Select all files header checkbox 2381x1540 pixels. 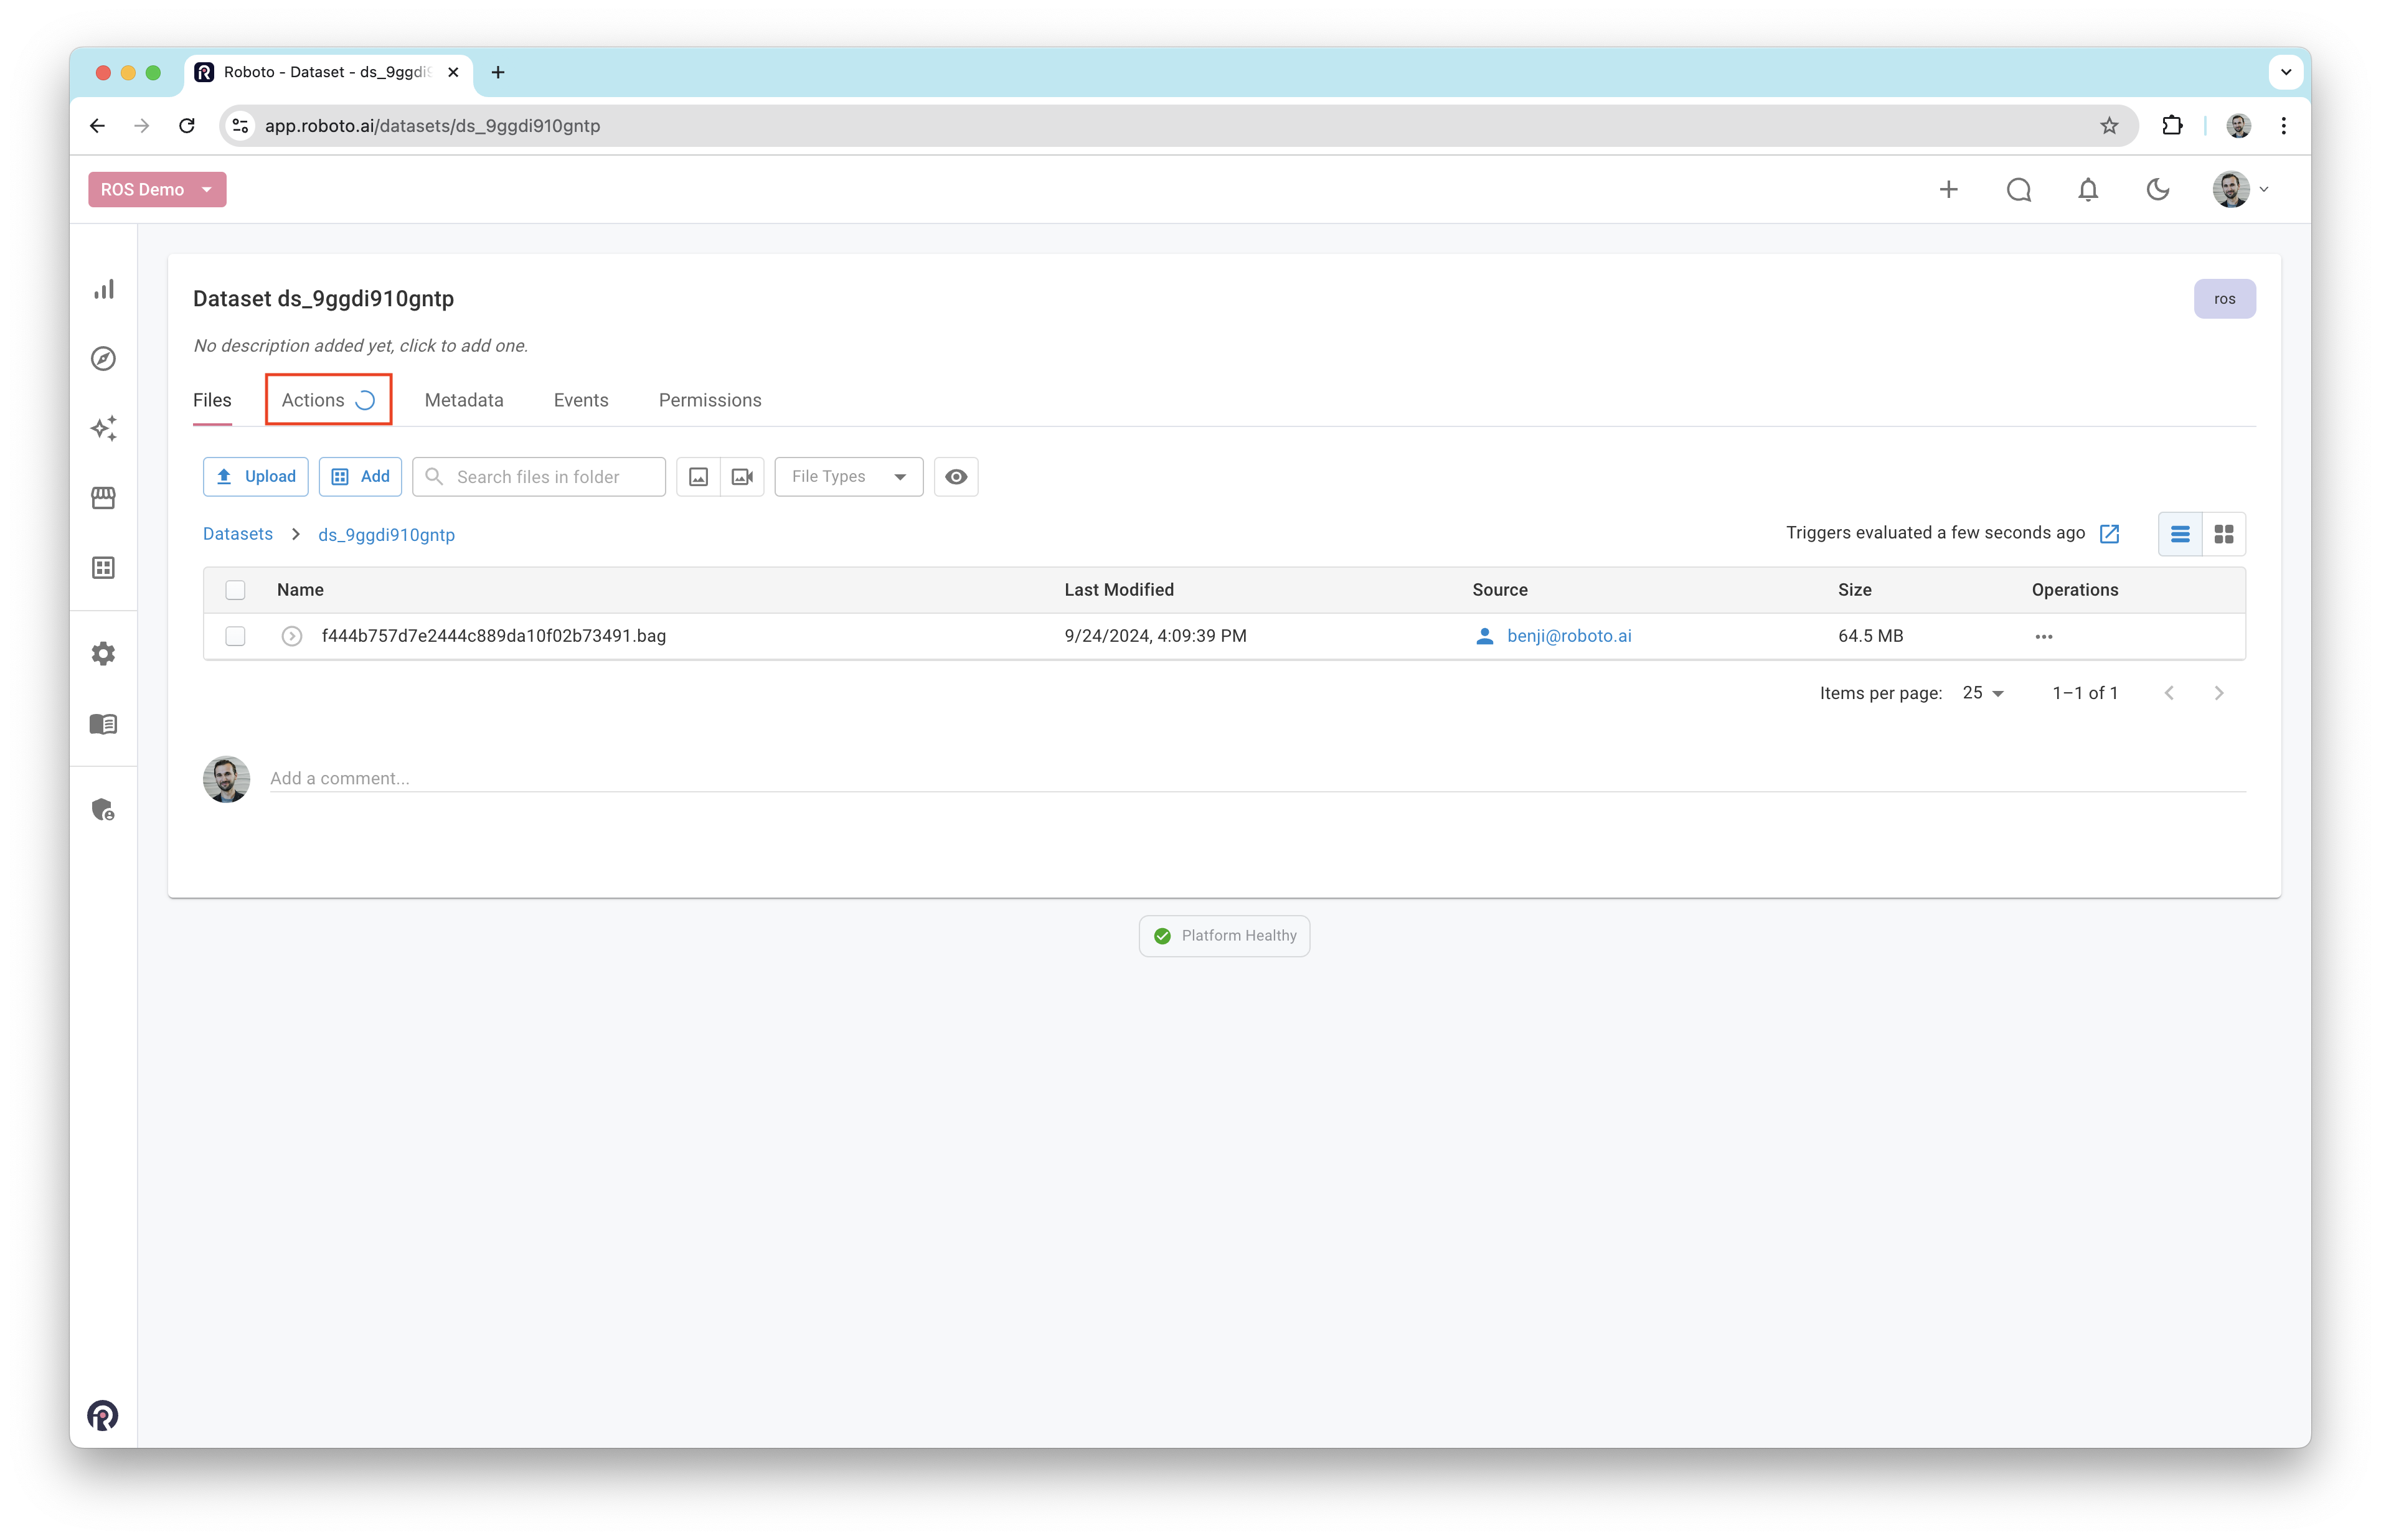click(235, 590)
